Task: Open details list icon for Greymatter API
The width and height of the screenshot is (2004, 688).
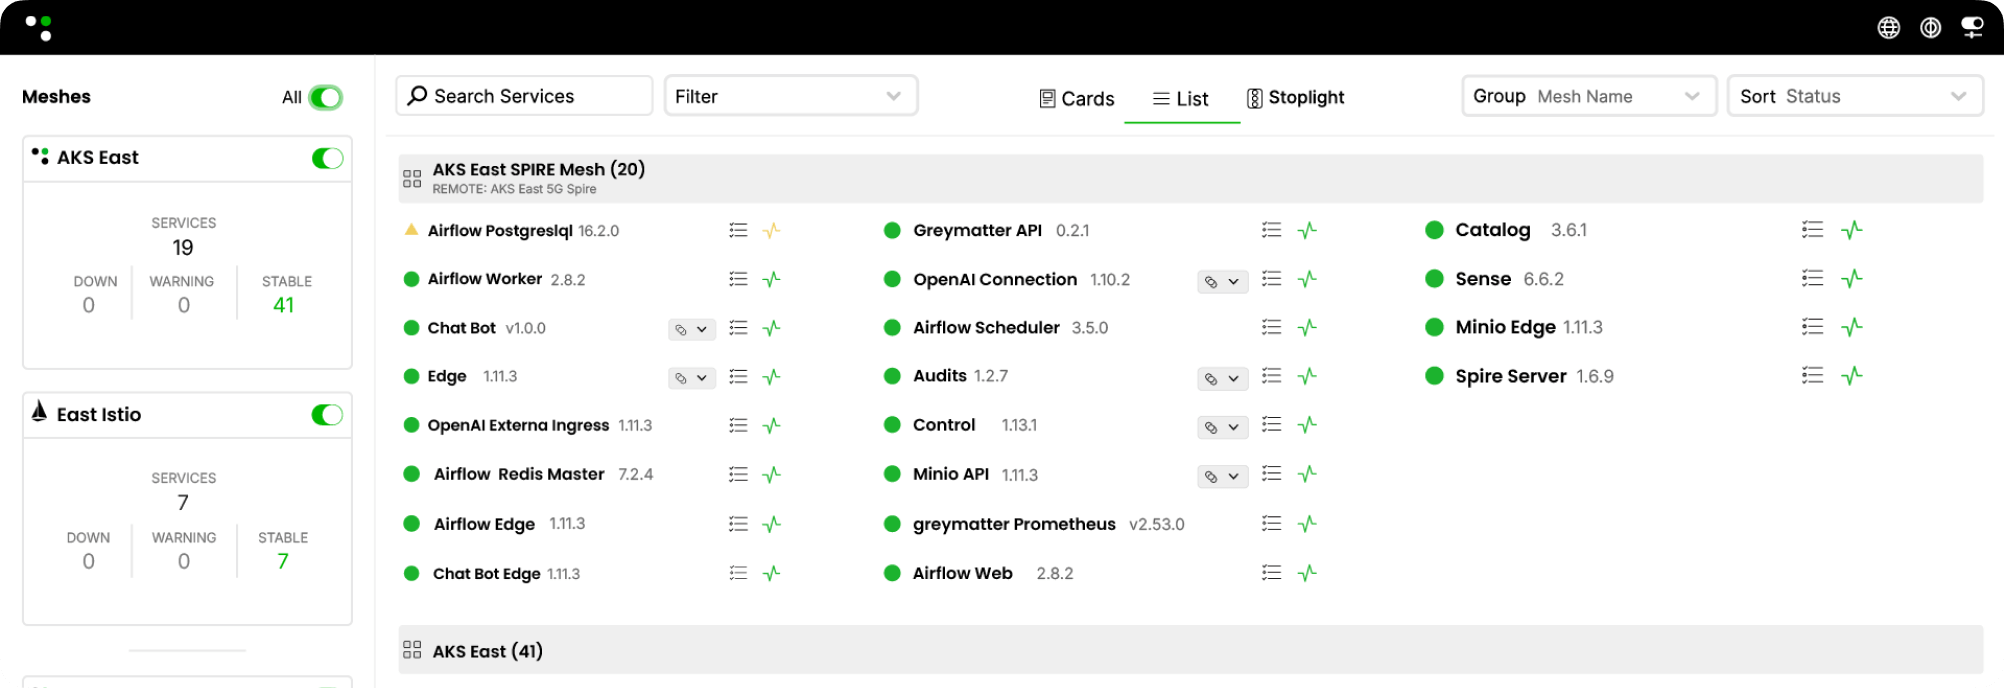Action: coord(1271,230)
